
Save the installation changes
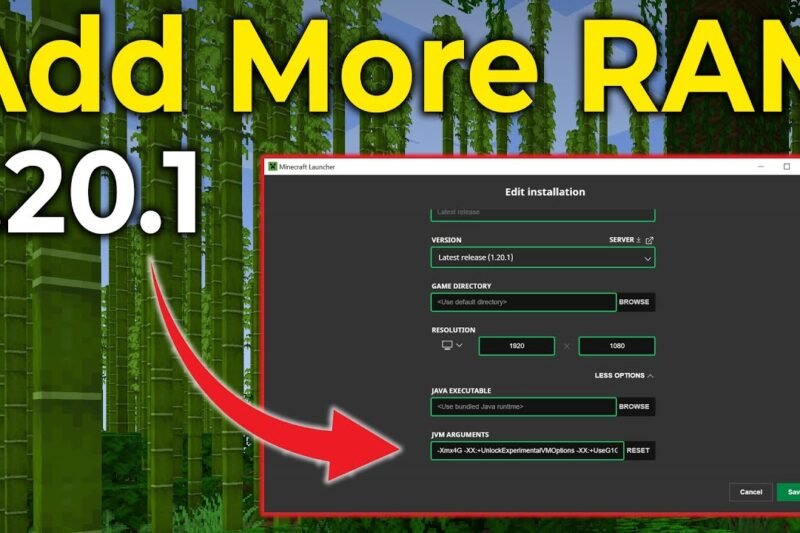pyautogui.click(x=789, y=492)
